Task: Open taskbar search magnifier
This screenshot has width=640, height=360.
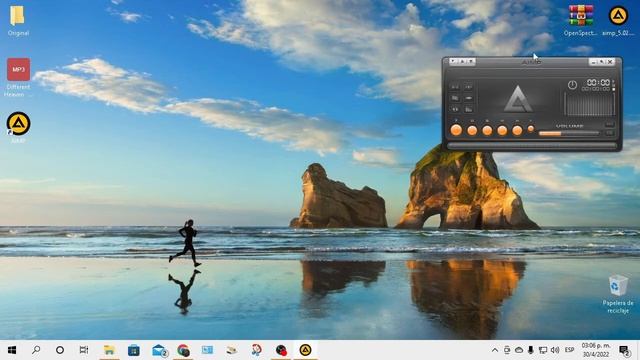Action: (x=36, y=350)
